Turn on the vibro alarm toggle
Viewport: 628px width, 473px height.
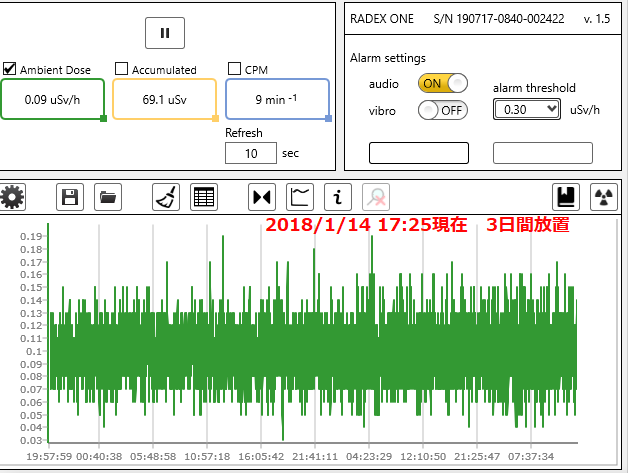[443, 110]
